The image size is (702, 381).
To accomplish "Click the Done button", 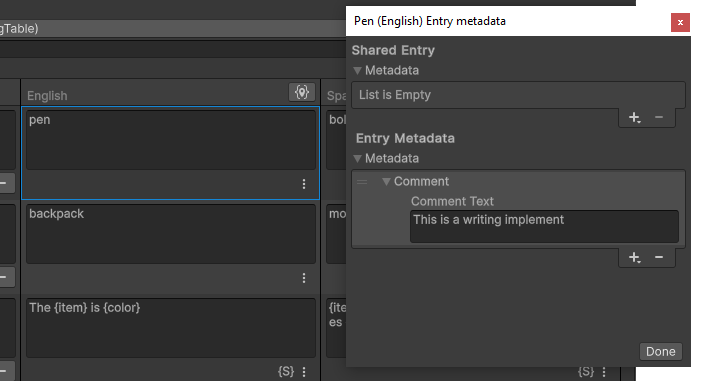I will point(660,351).
